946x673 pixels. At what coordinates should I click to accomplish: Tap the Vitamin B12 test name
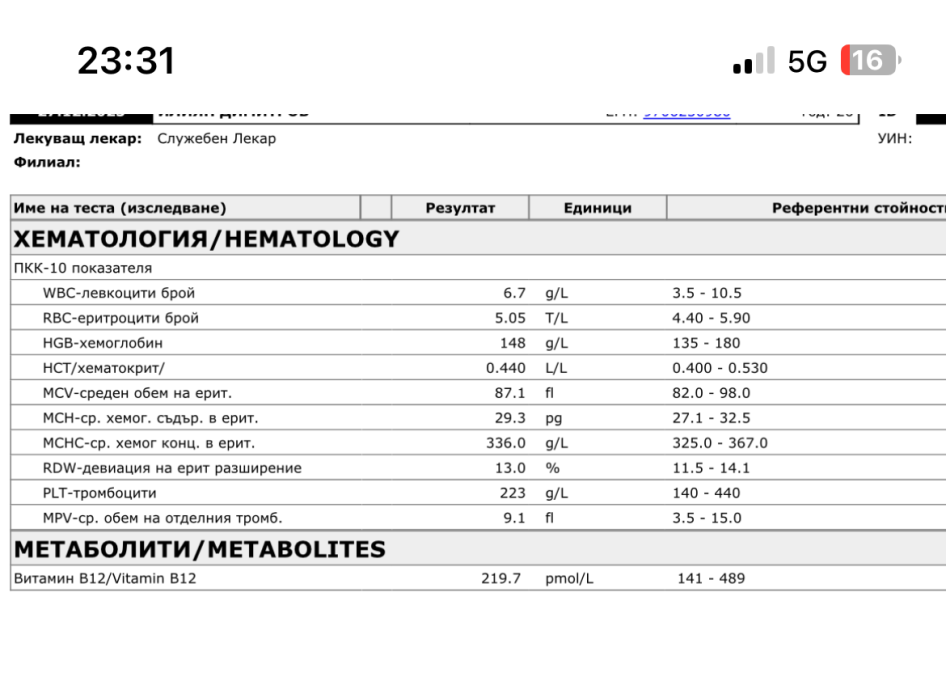click(x=105, y=578)
